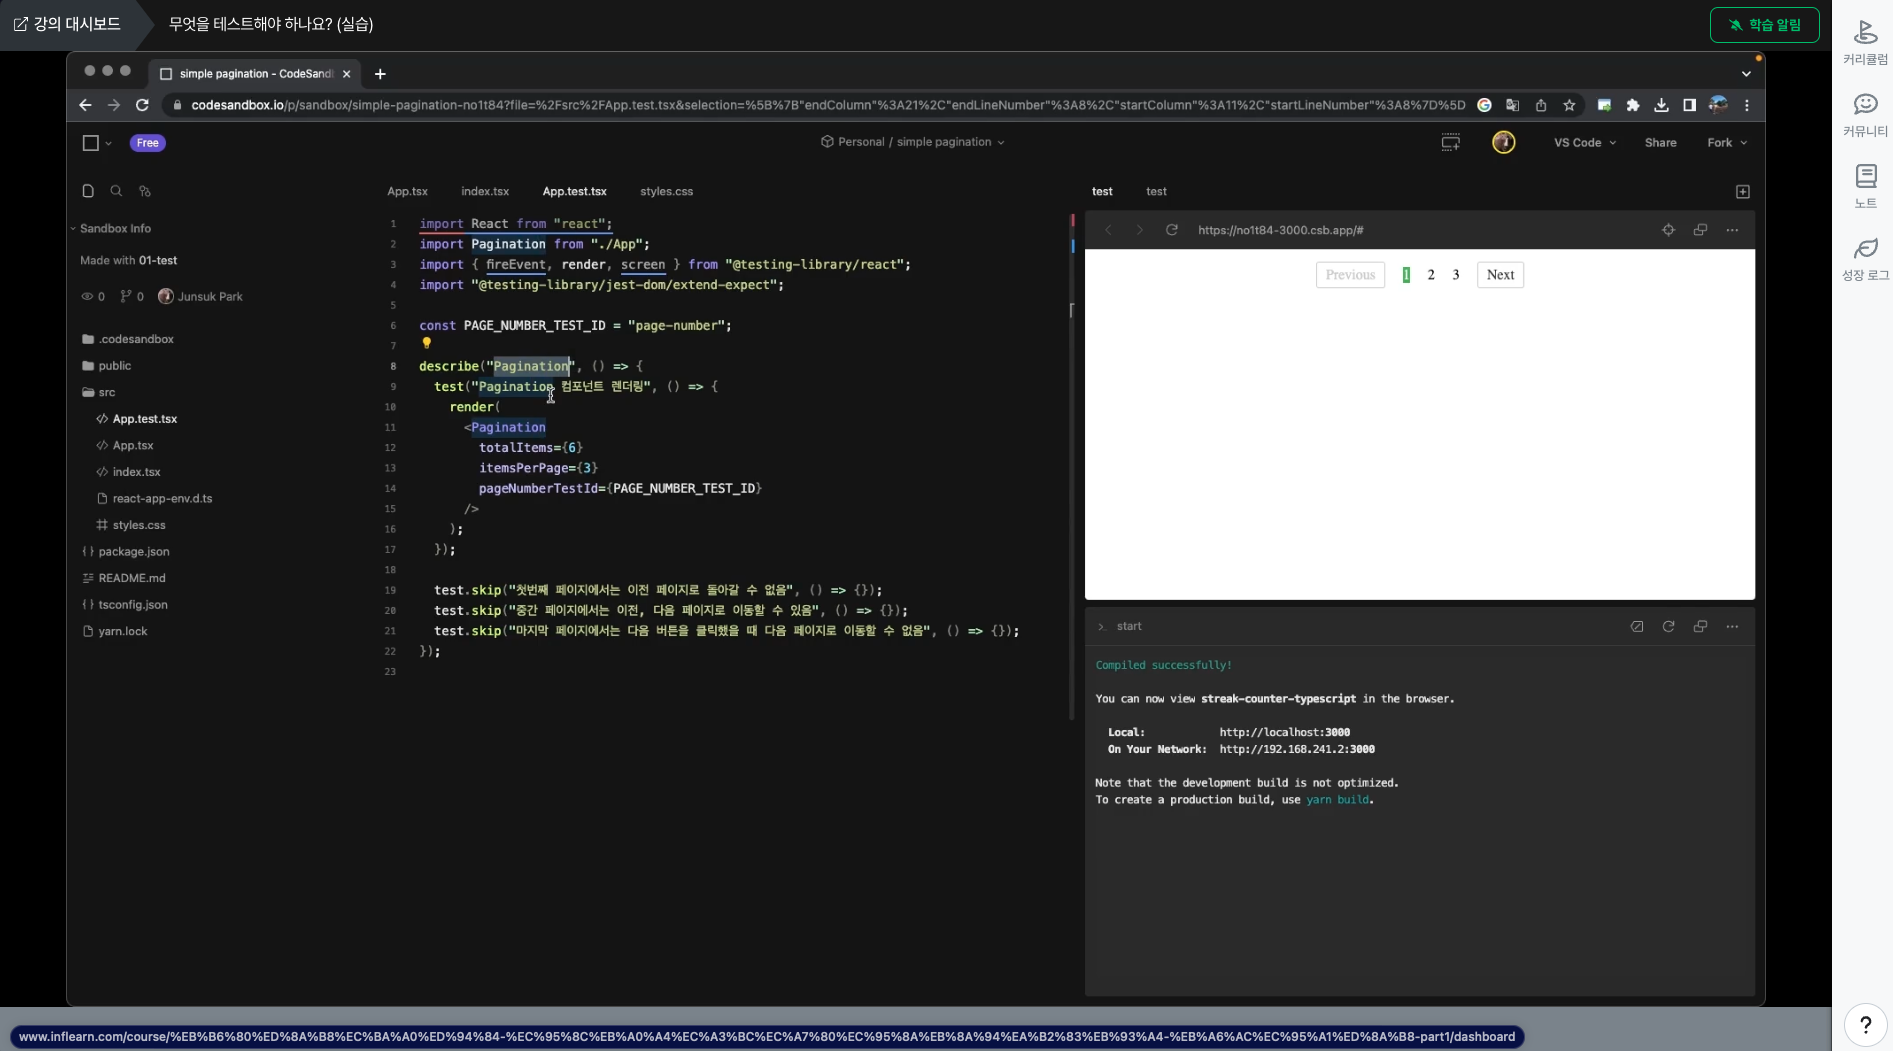Open the 커리큘럼 curriculum sidebar icon
Image resolution: width=1893 pixels, height=1051 pixels.
pos(1865,43)
